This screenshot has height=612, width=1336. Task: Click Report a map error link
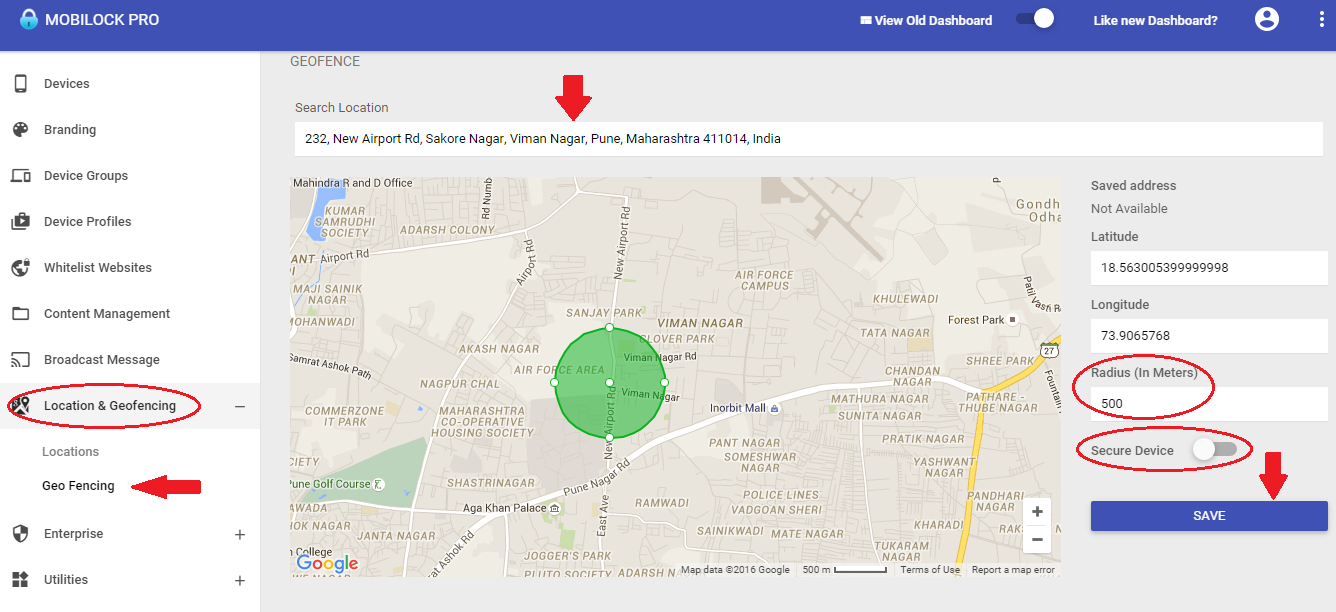[1013, 570]
